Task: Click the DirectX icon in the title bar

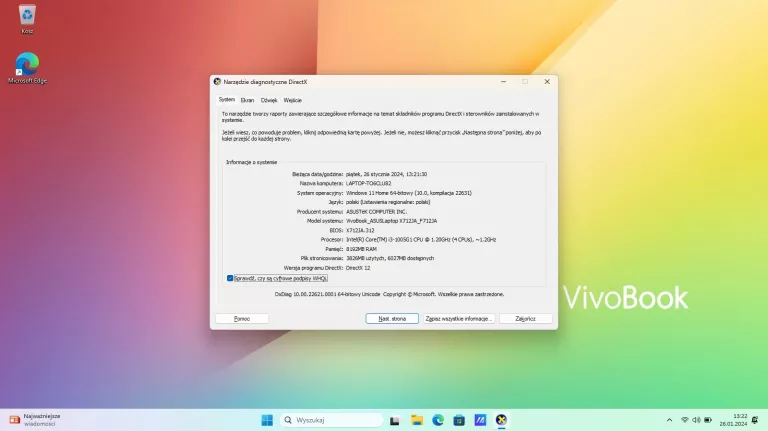Action: [x=217, y=82]
